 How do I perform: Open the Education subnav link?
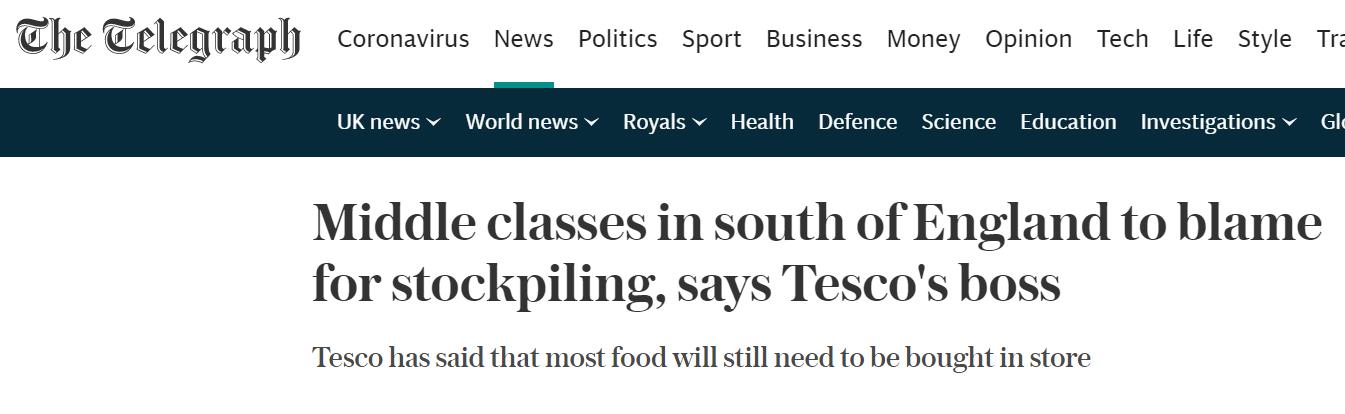(1068, 122)
